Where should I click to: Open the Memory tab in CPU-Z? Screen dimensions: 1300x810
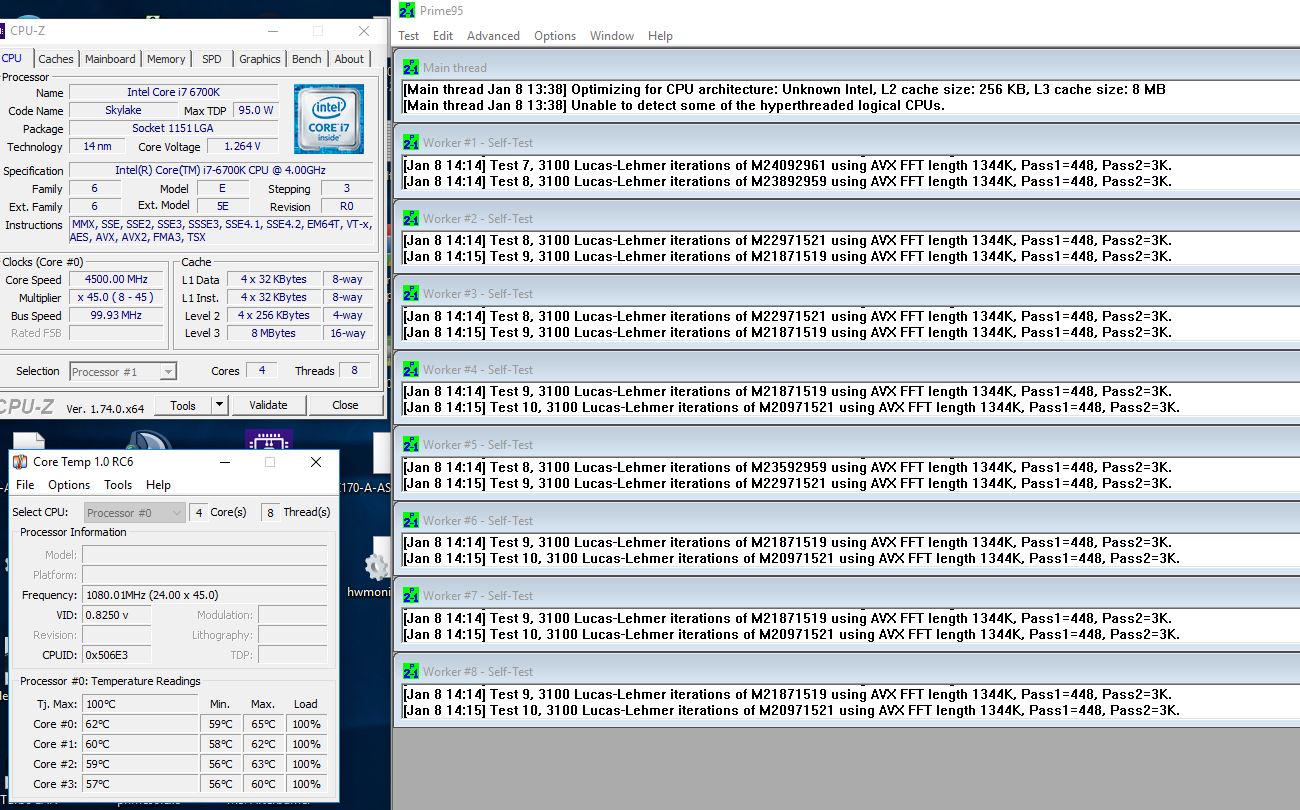pos(166,59)
